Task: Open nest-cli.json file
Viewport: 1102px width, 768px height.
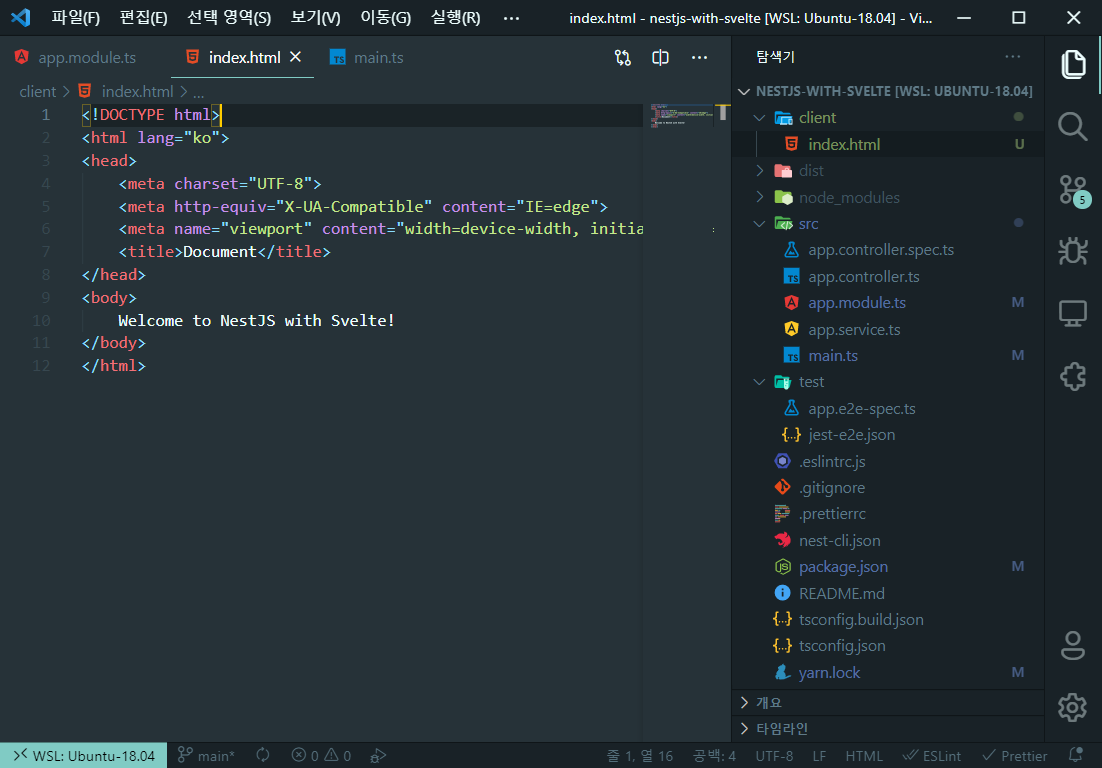Action: pyautogui.click(x=888, y=540)
